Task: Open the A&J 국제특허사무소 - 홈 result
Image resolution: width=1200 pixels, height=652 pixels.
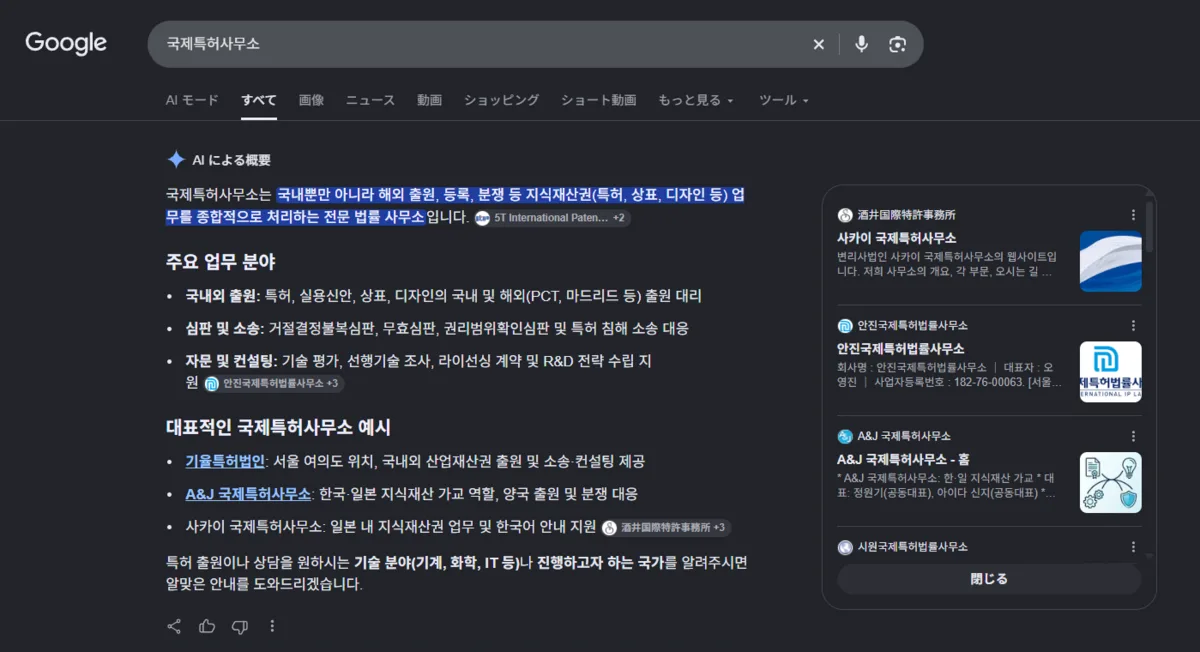Action: pos(904,459)
